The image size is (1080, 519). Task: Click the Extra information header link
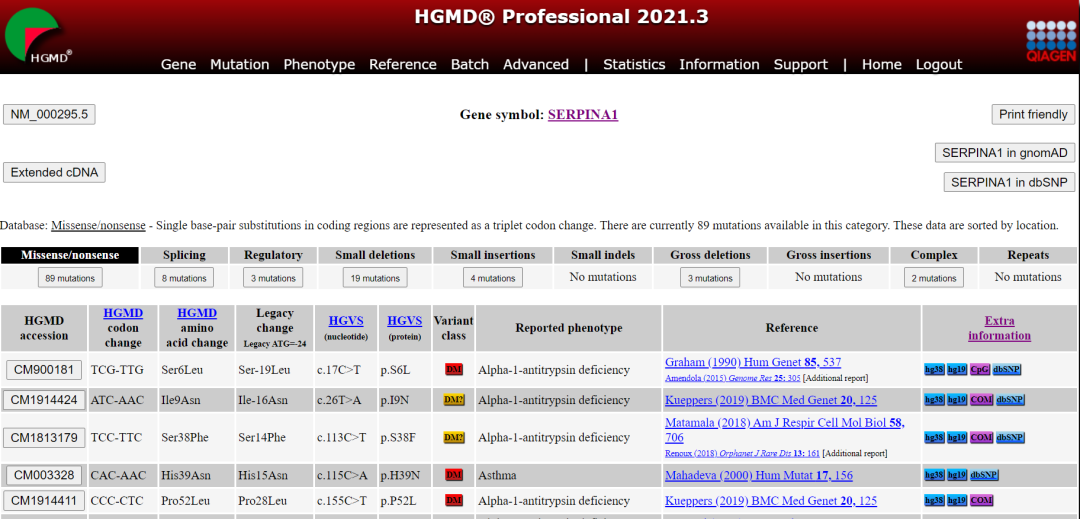click(999, 328)
